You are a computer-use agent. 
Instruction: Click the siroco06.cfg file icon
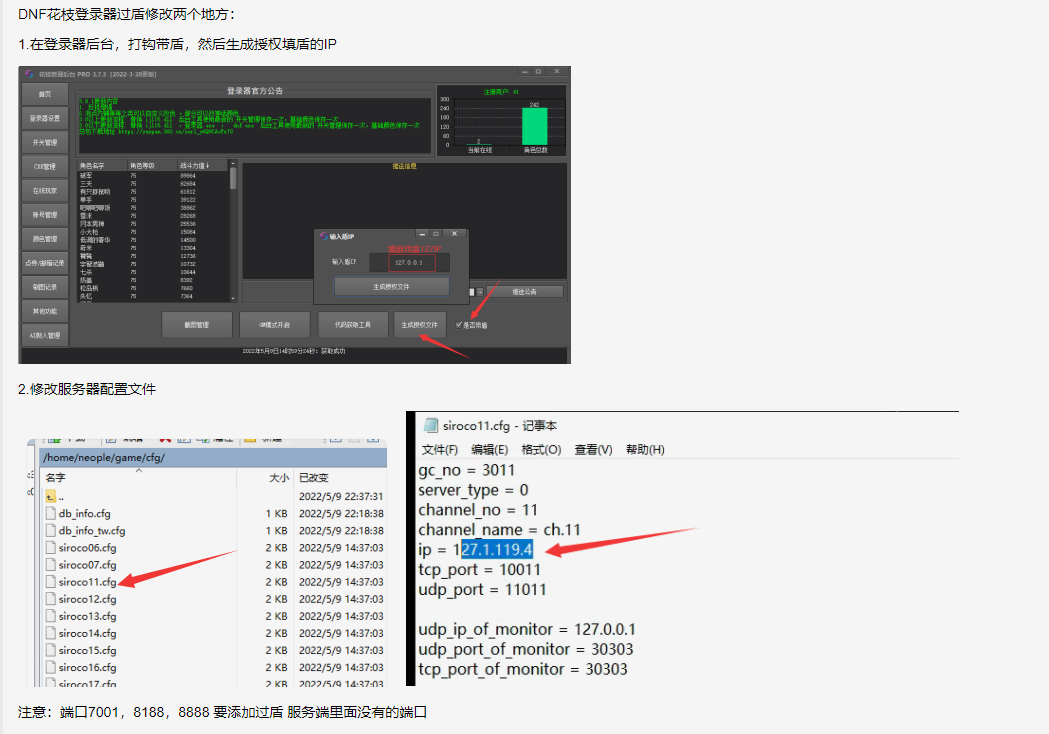point(51,547)
